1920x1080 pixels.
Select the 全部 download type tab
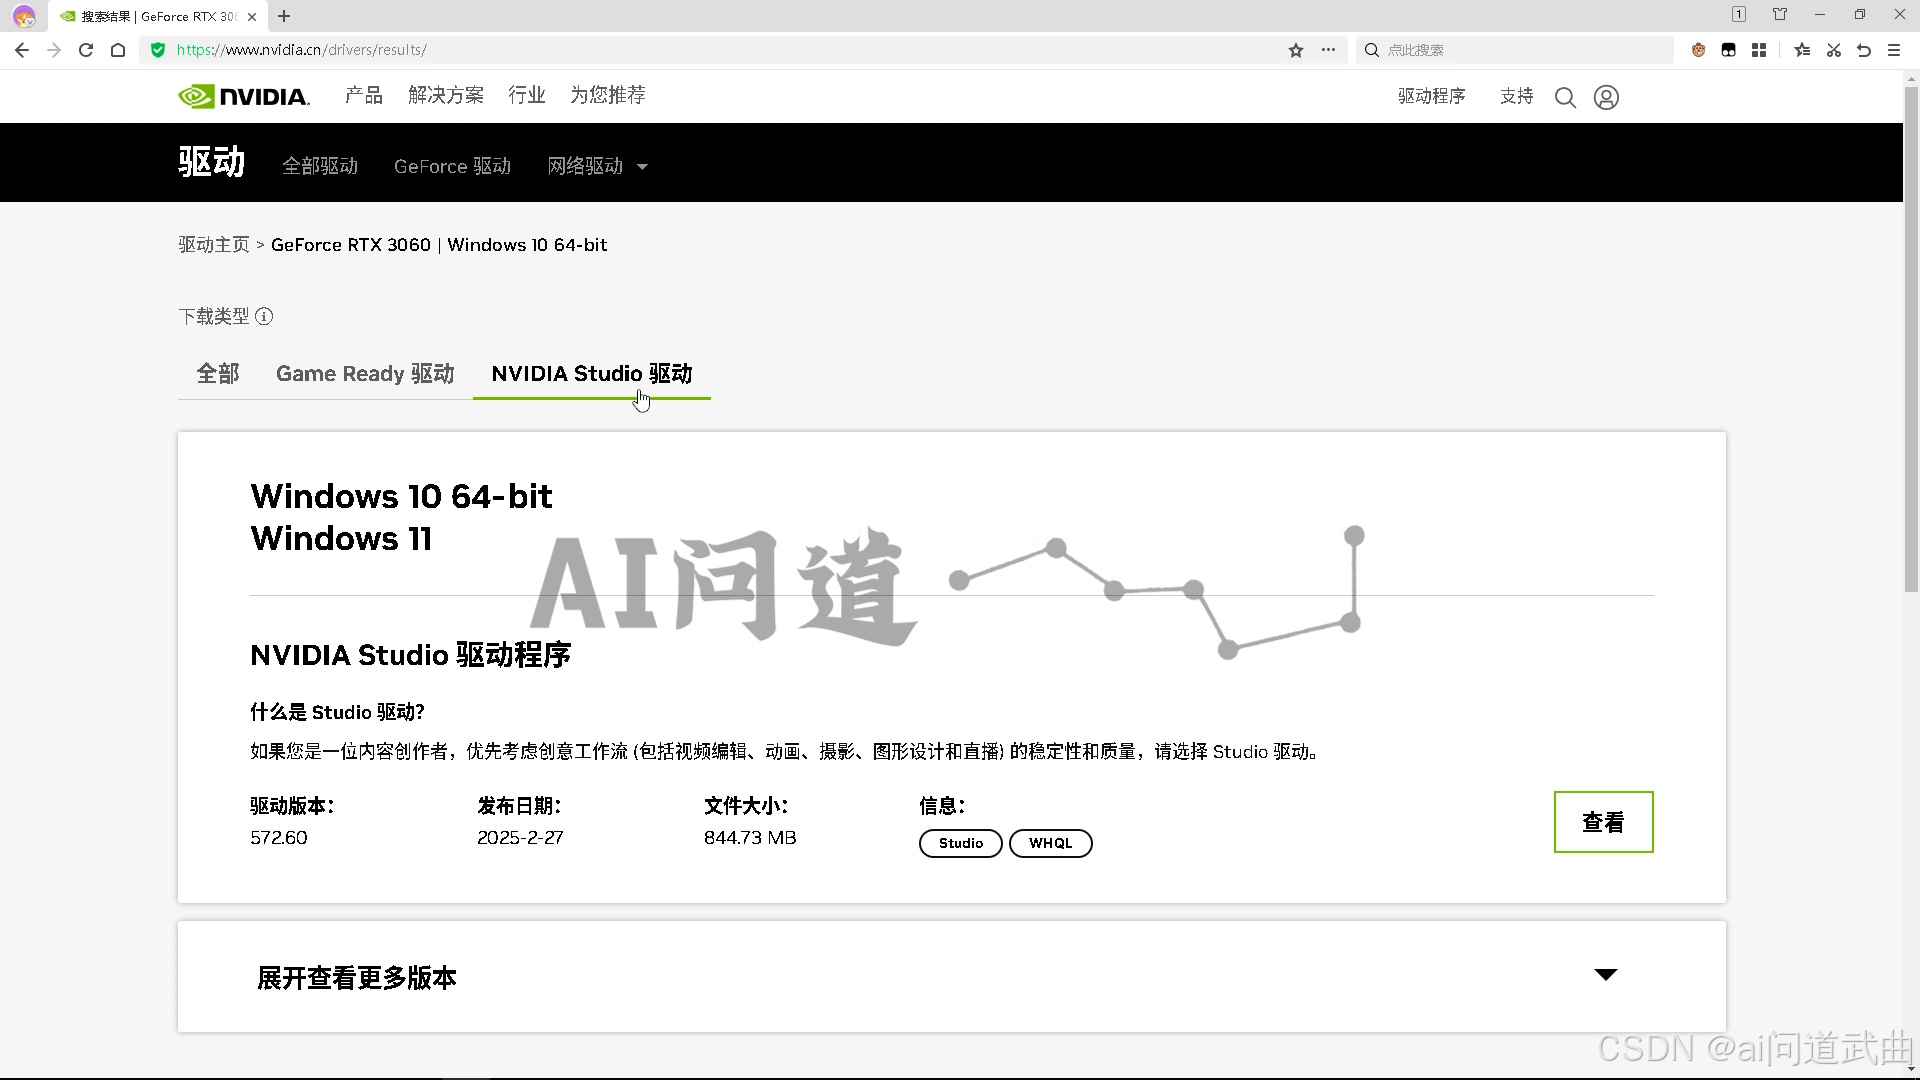pos(218,374)
